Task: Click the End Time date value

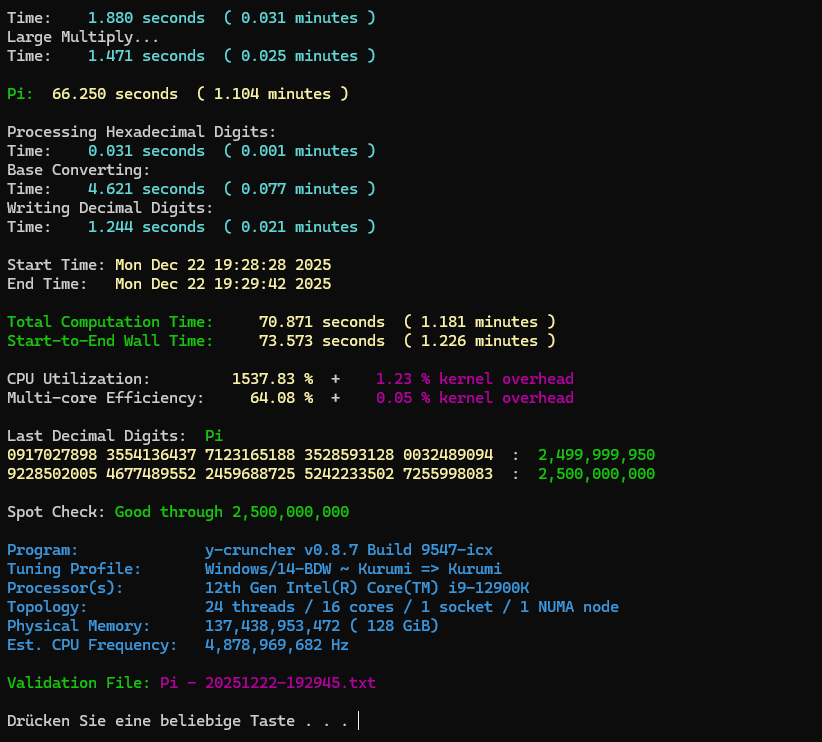Action: point(222,284)
